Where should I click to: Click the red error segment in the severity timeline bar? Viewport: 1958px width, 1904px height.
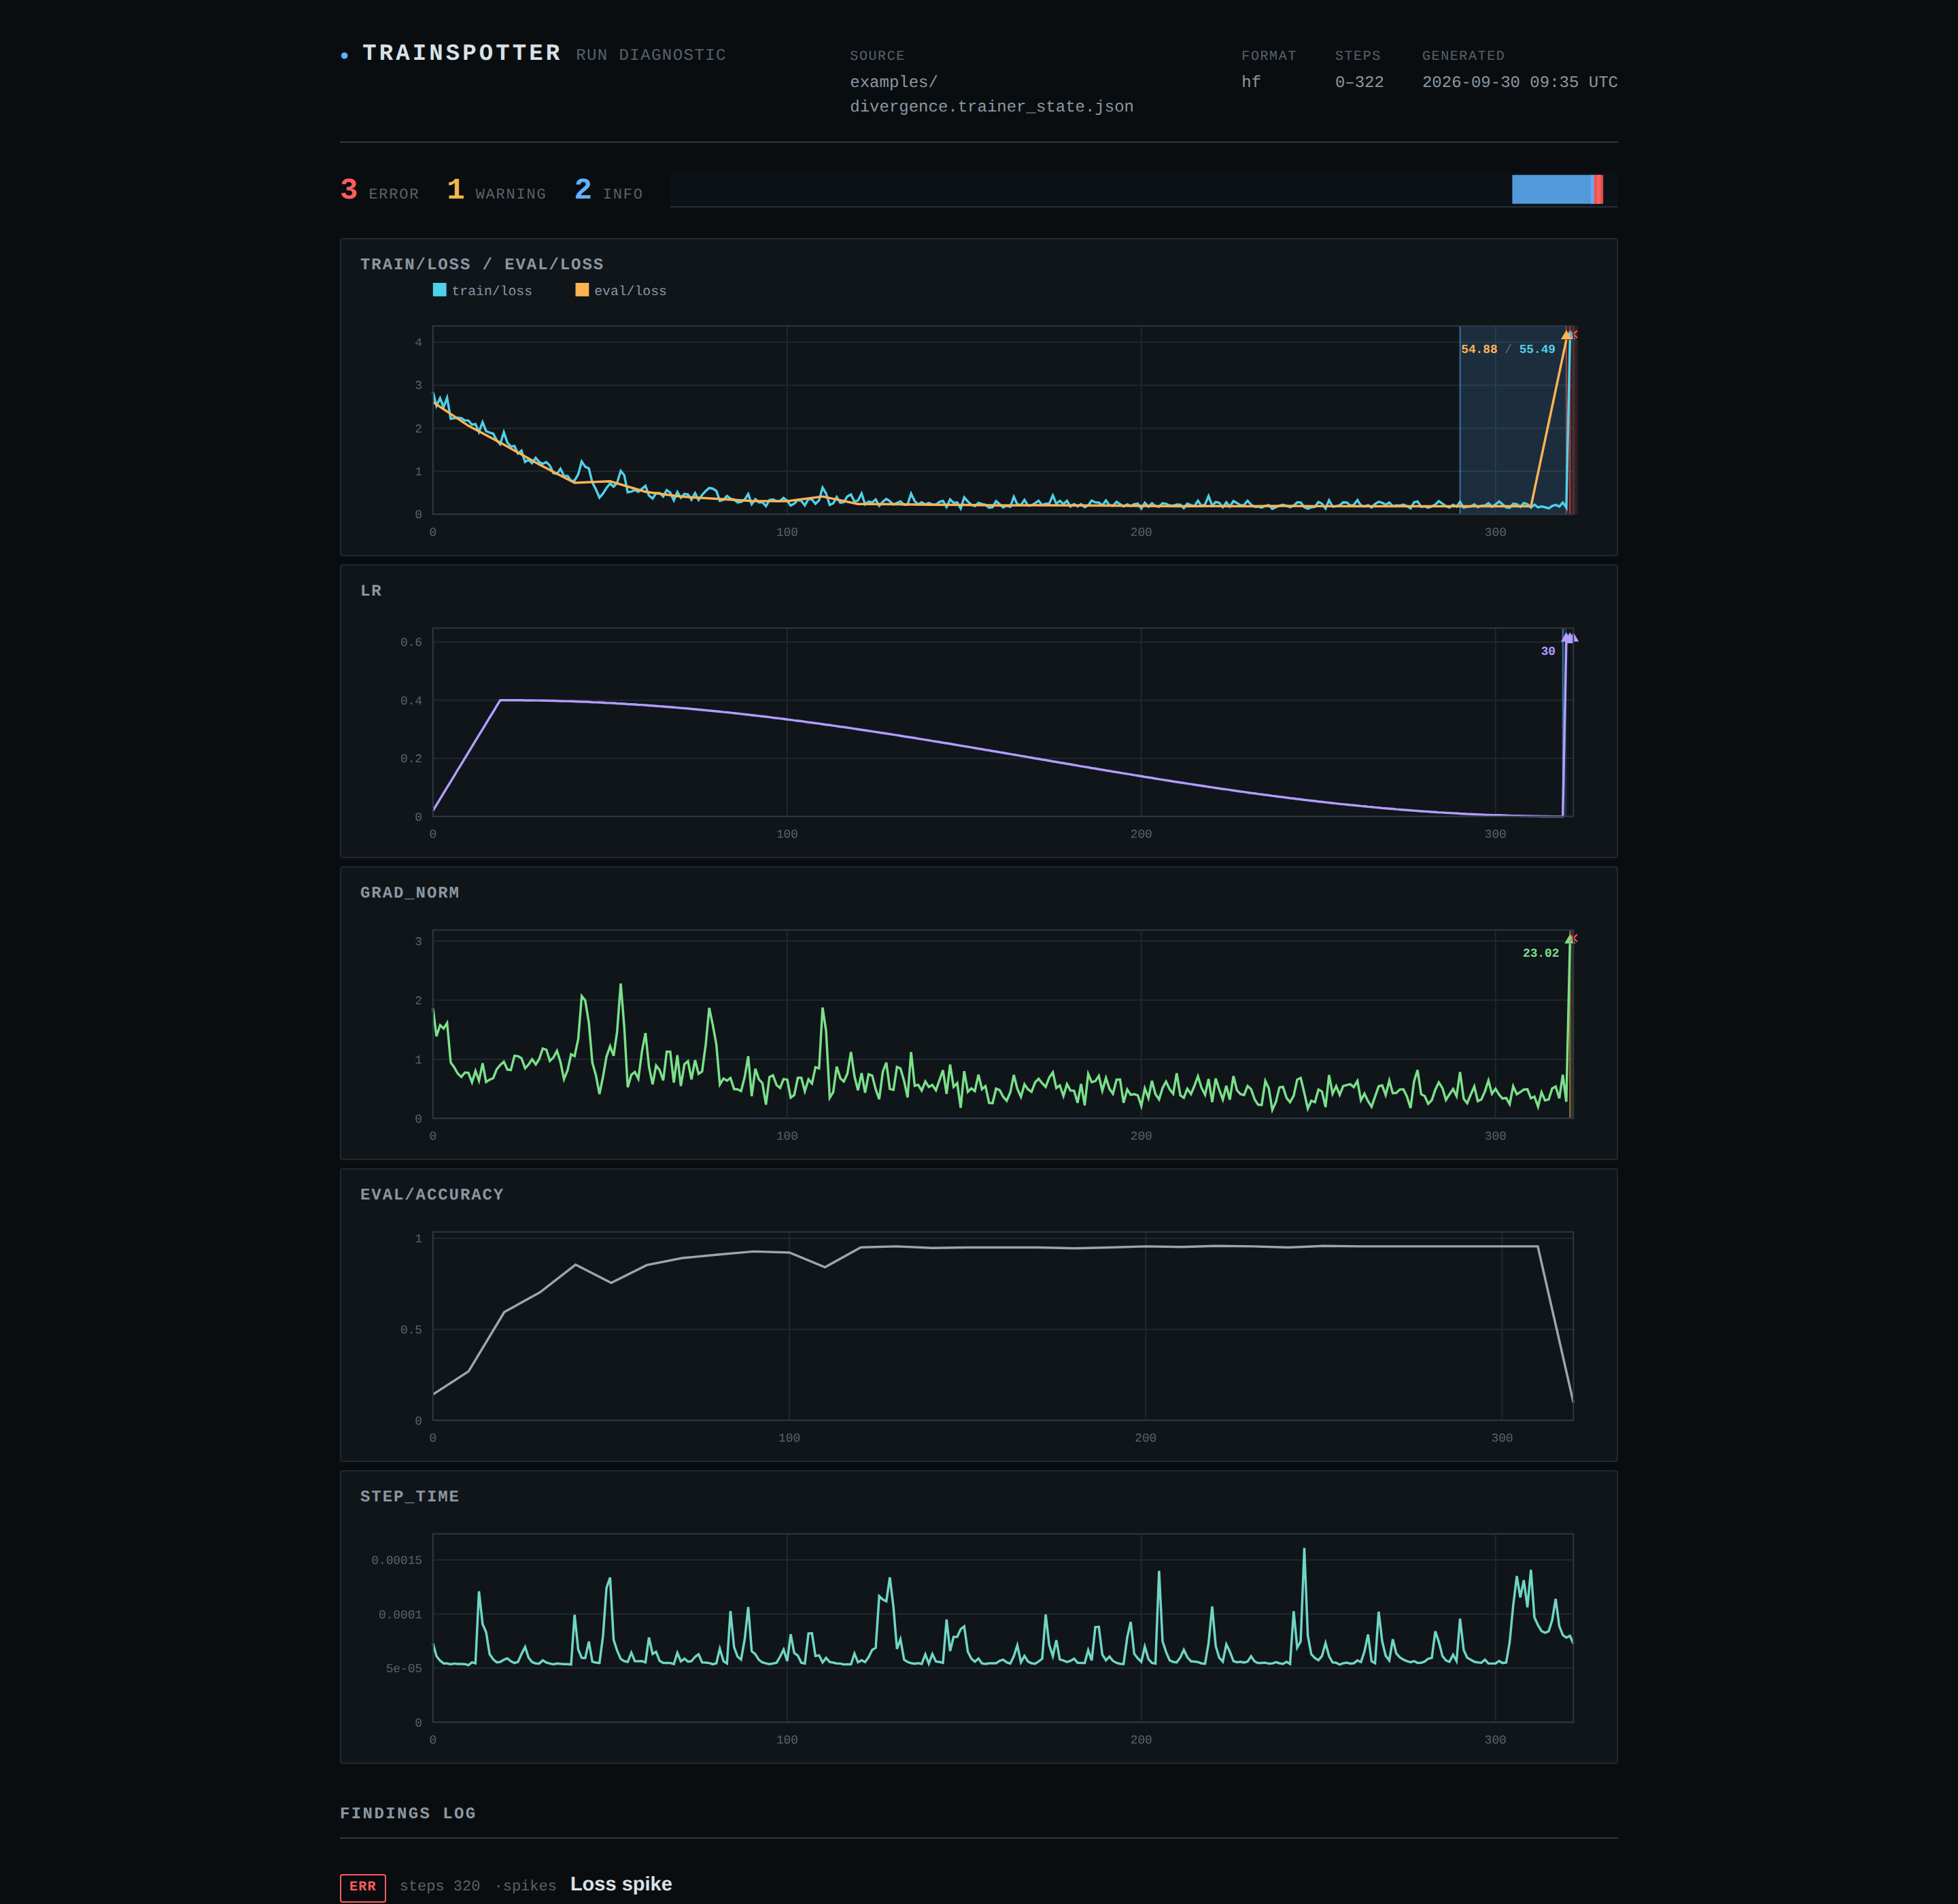1598,189
